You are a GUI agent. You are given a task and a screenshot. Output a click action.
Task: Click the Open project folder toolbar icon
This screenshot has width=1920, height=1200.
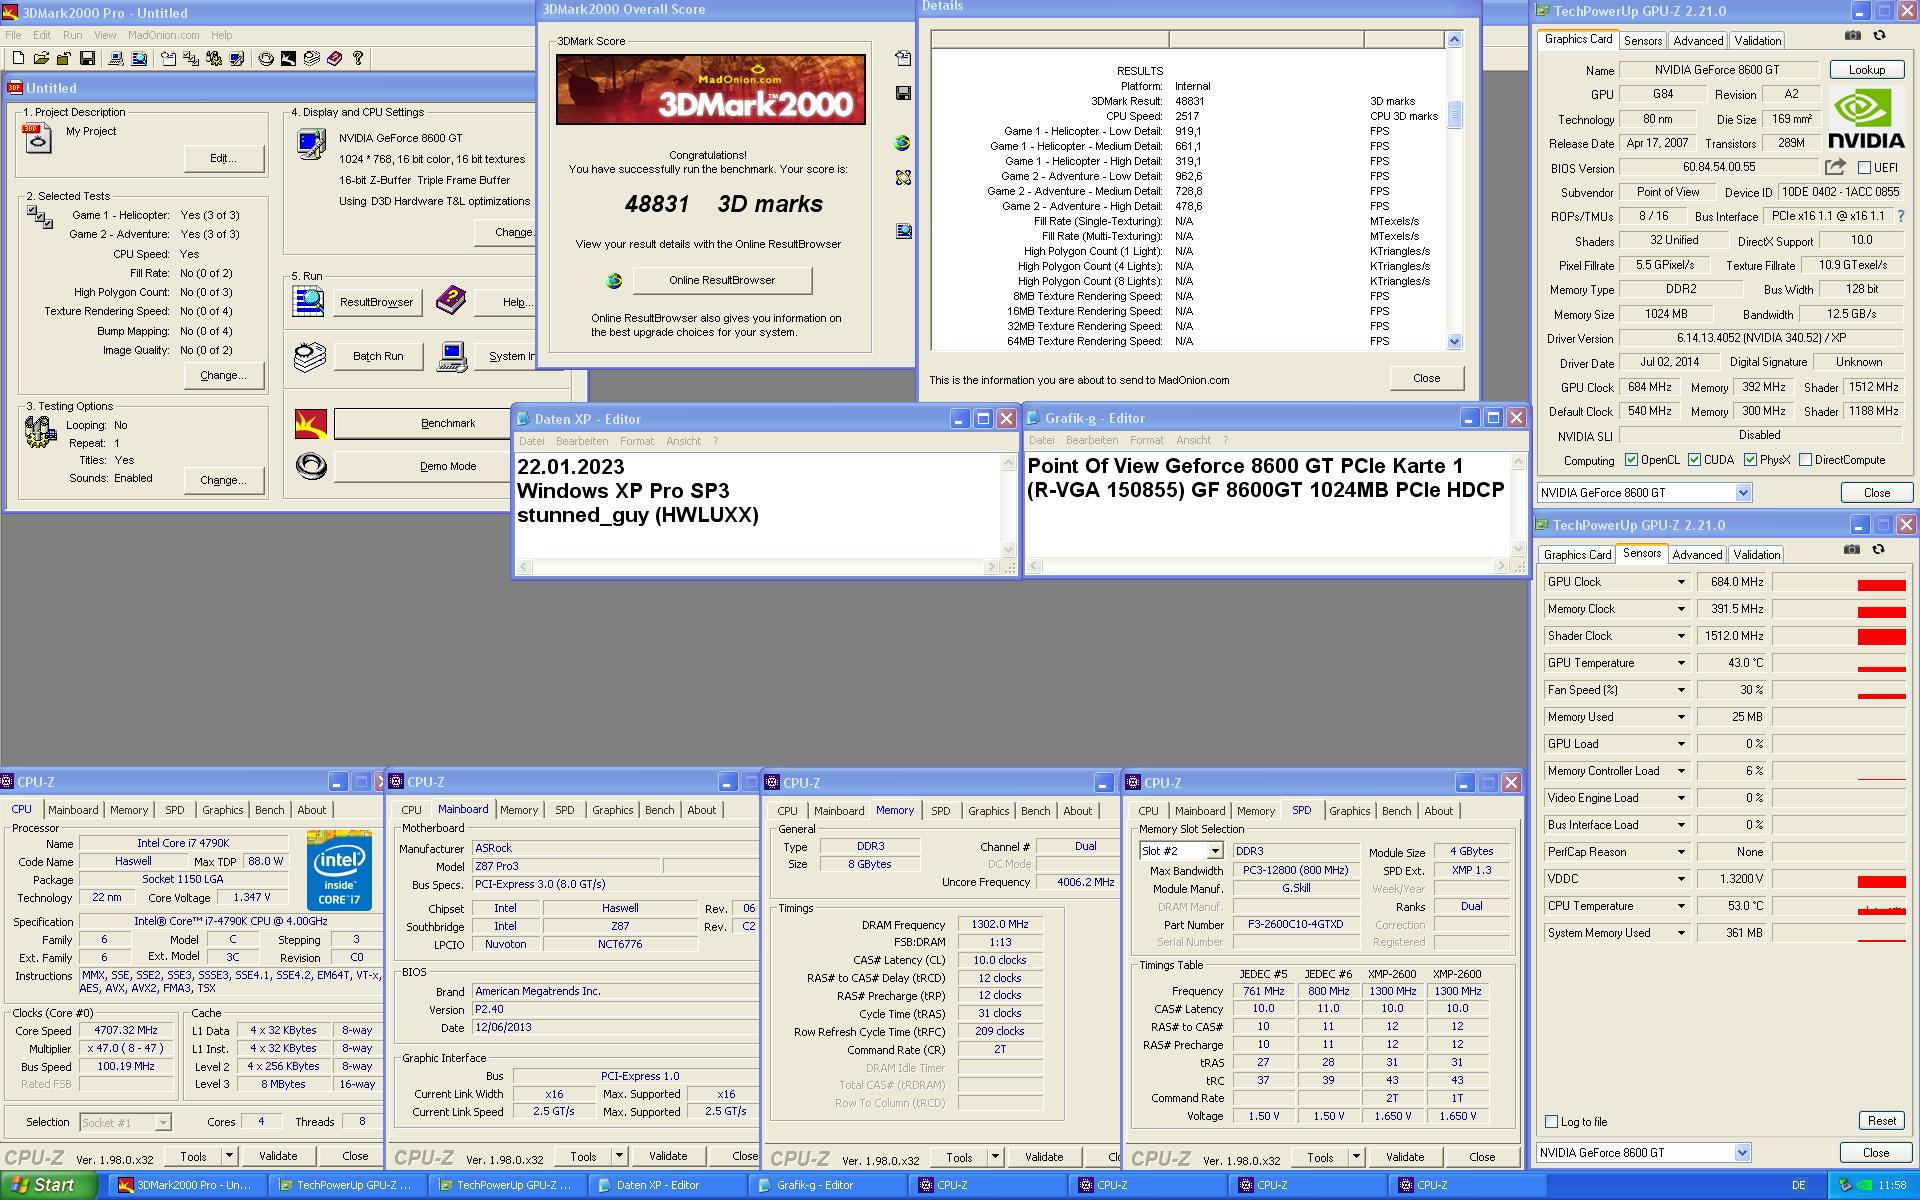[41, 58]
